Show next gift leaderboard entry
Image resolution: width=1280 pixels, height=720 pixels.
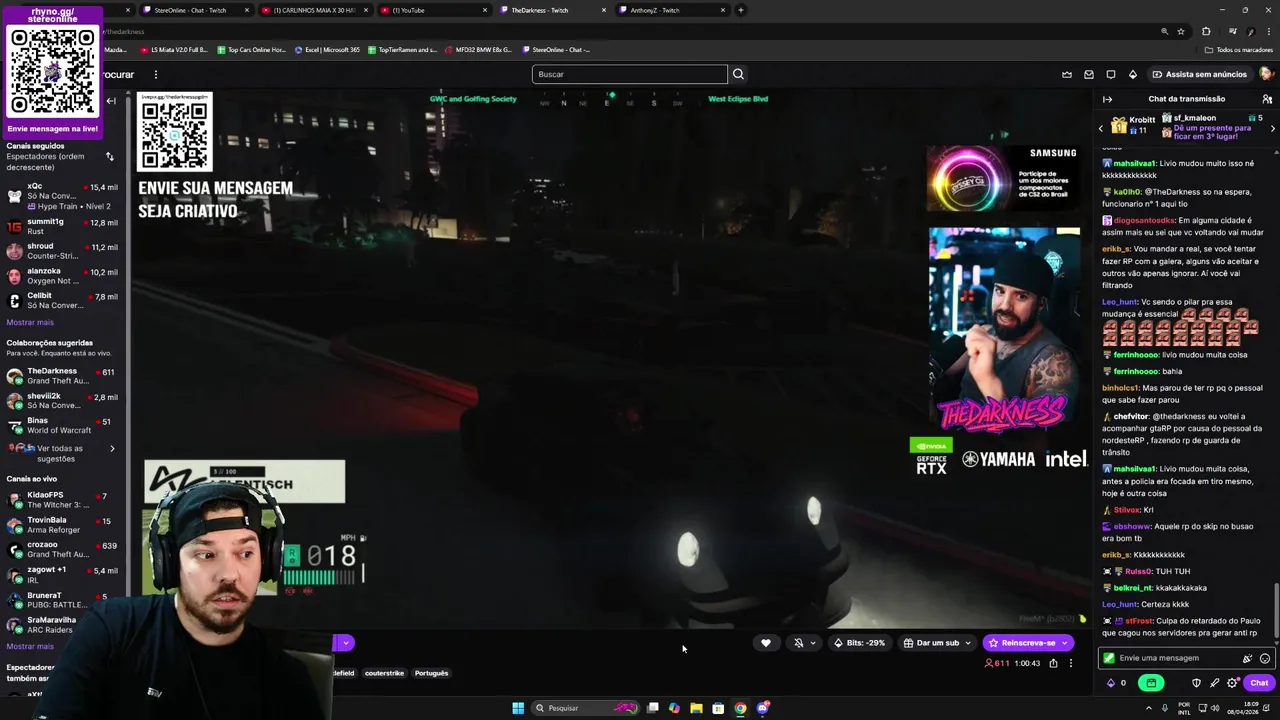pyautogui.click(x=1272, y=128)
